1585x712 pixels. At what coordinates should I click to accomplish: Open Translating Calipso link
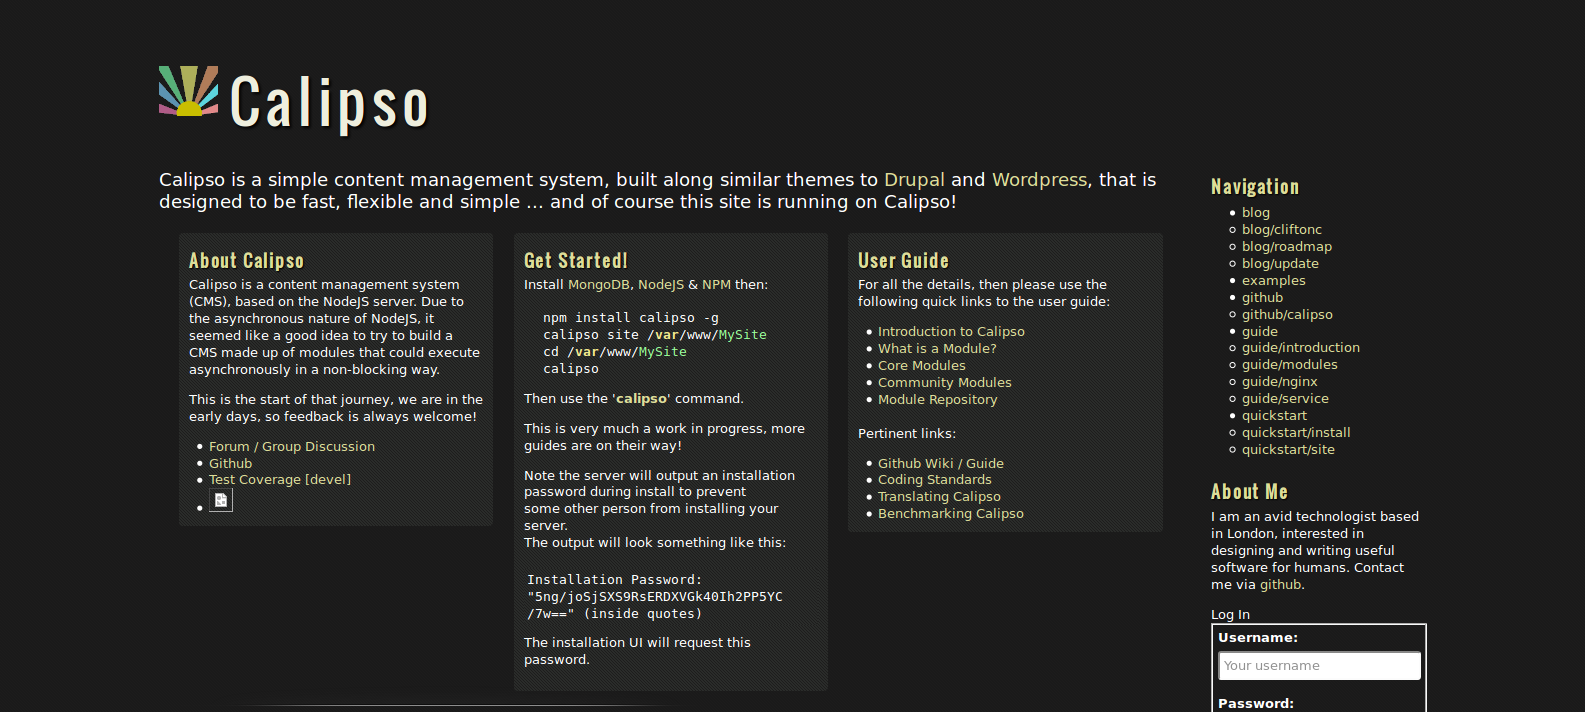pyautogui.click(x=939, y=497)
